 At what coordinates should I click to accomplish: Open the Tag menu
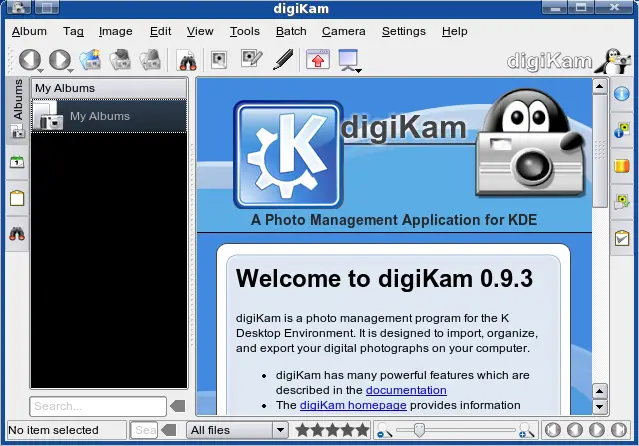pos(73,31)
